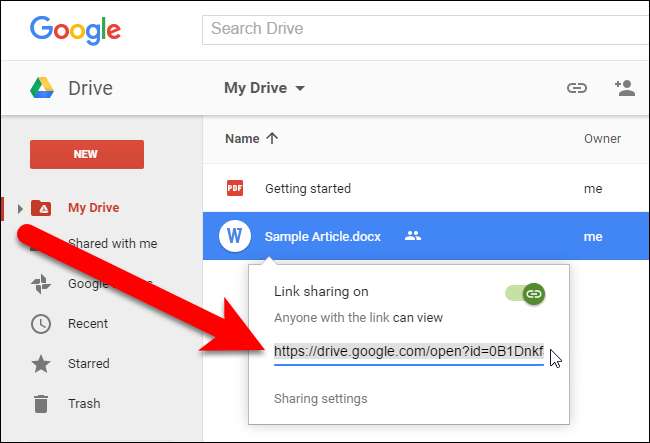
Task: Click the Search Drive box
Action: click(425, 29)
